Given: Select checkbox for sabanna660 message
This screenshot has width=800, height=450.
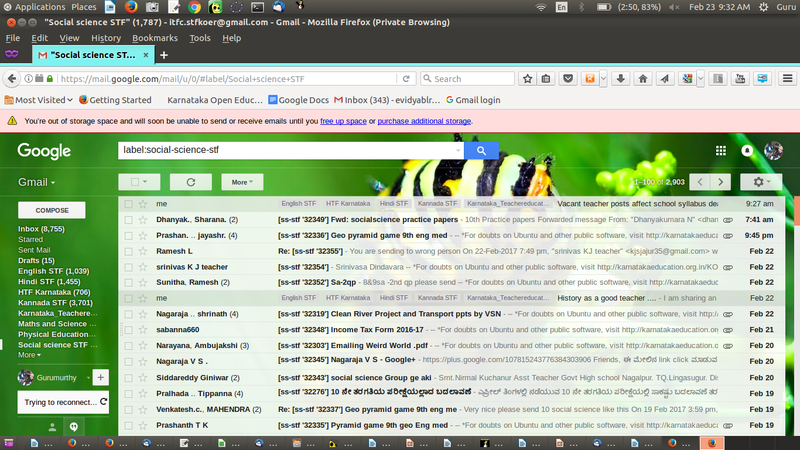Looking at the screenshot, I should coord(128,330).
